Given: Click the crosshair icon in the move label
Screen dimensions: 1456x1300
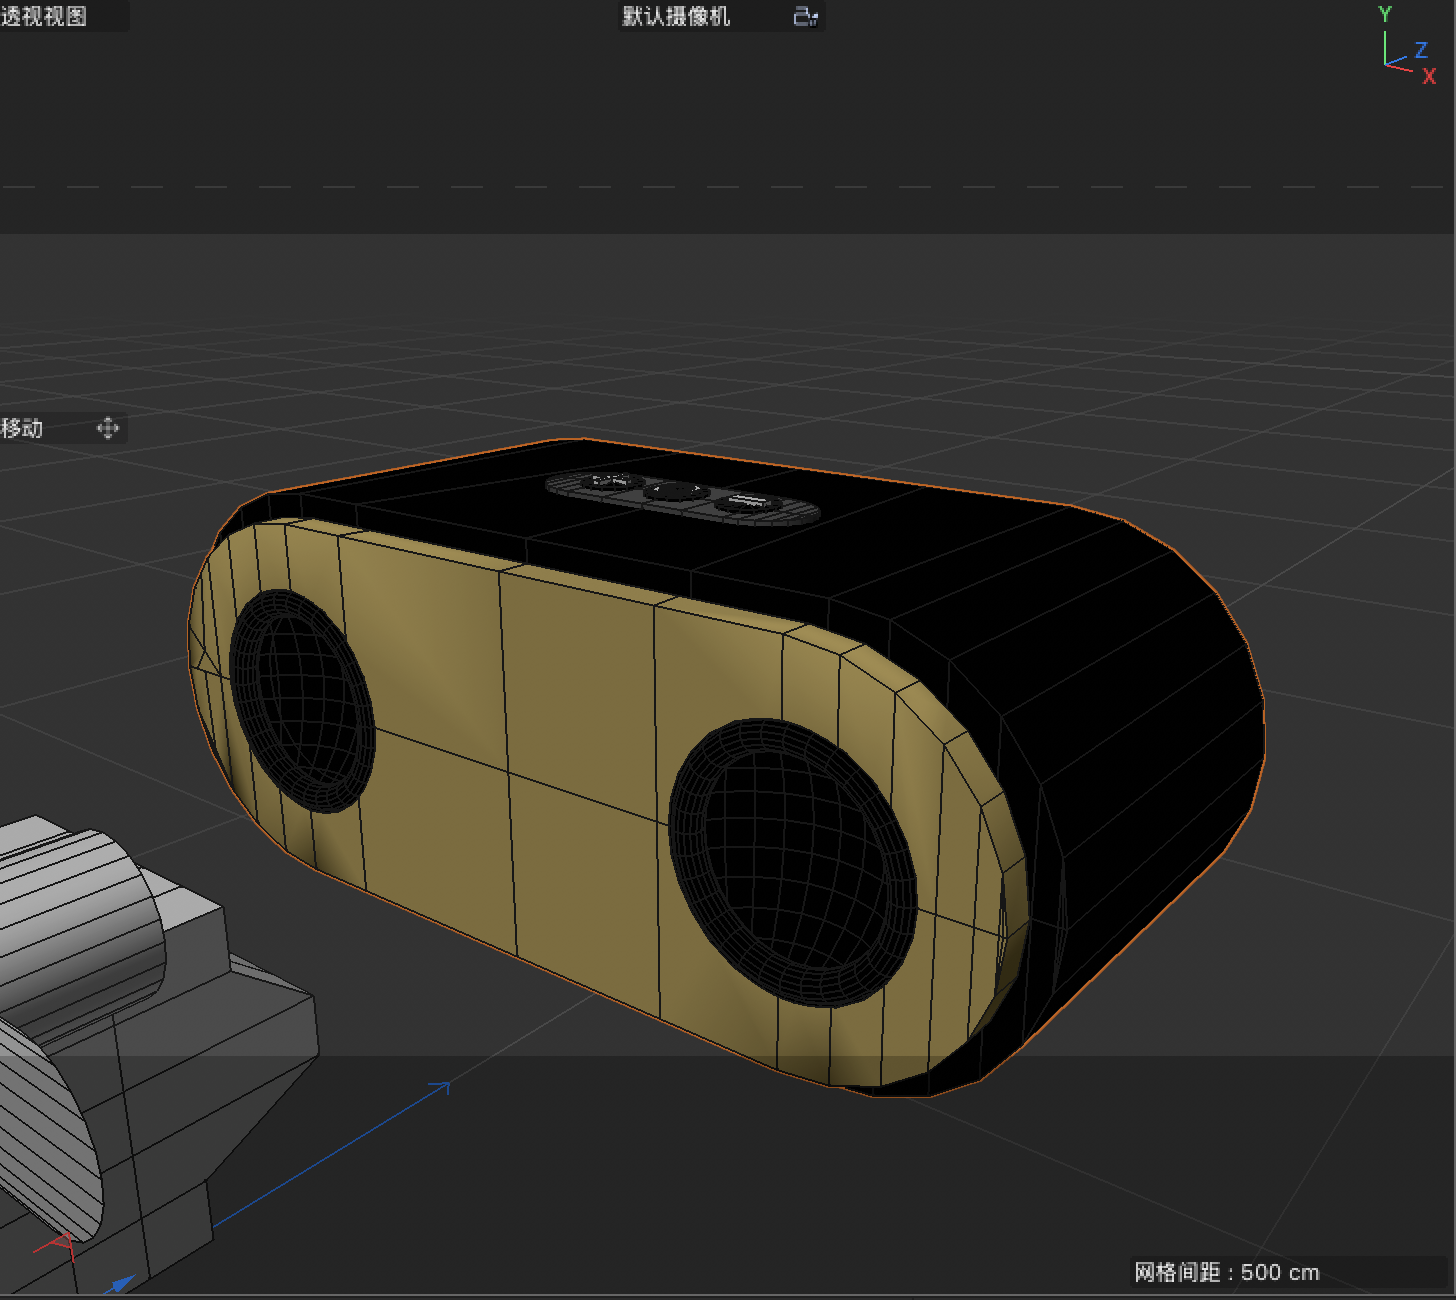Looking at the screenshot, I should tap(107, 428).
